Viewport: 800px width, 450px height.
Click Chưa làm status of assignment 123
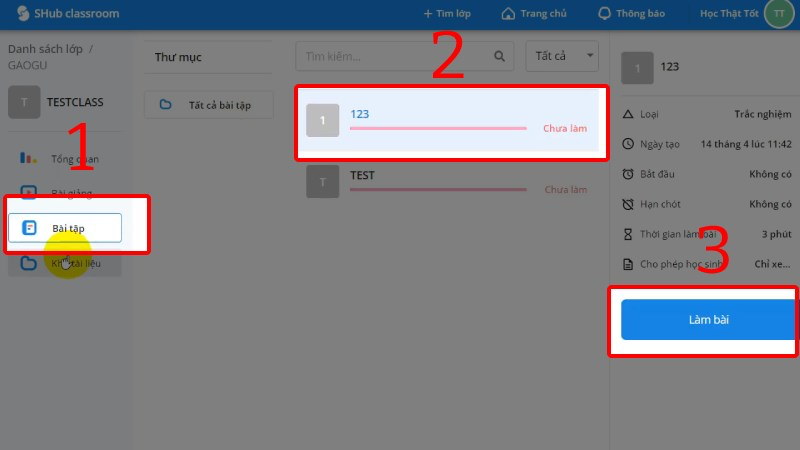pyautogui.click(x=565, y=129)
